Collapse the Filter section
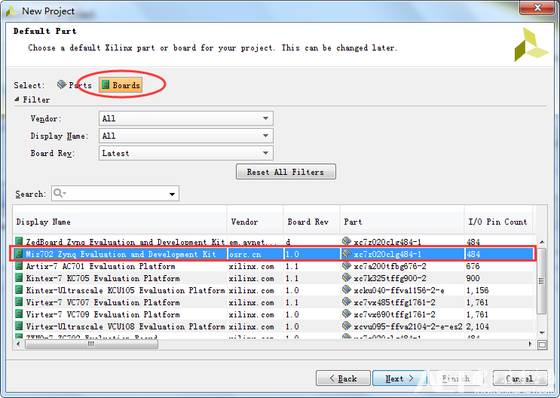 click(x=17, y=100)
